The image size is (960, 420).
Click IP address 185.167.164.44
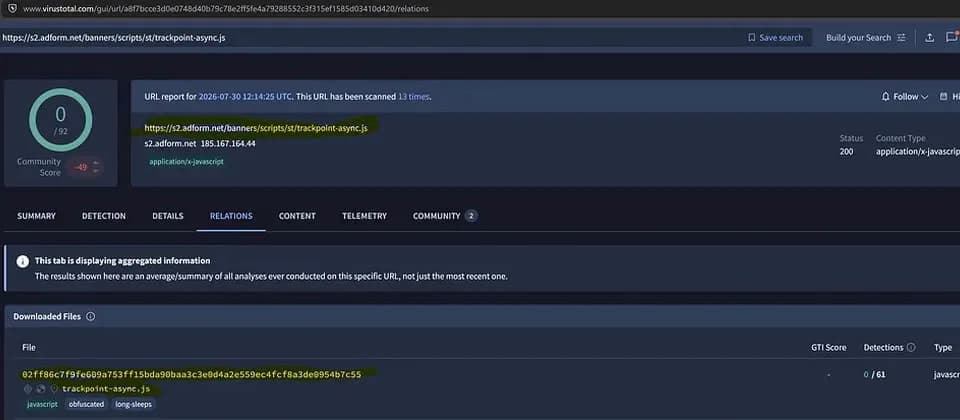coord(228,144)
